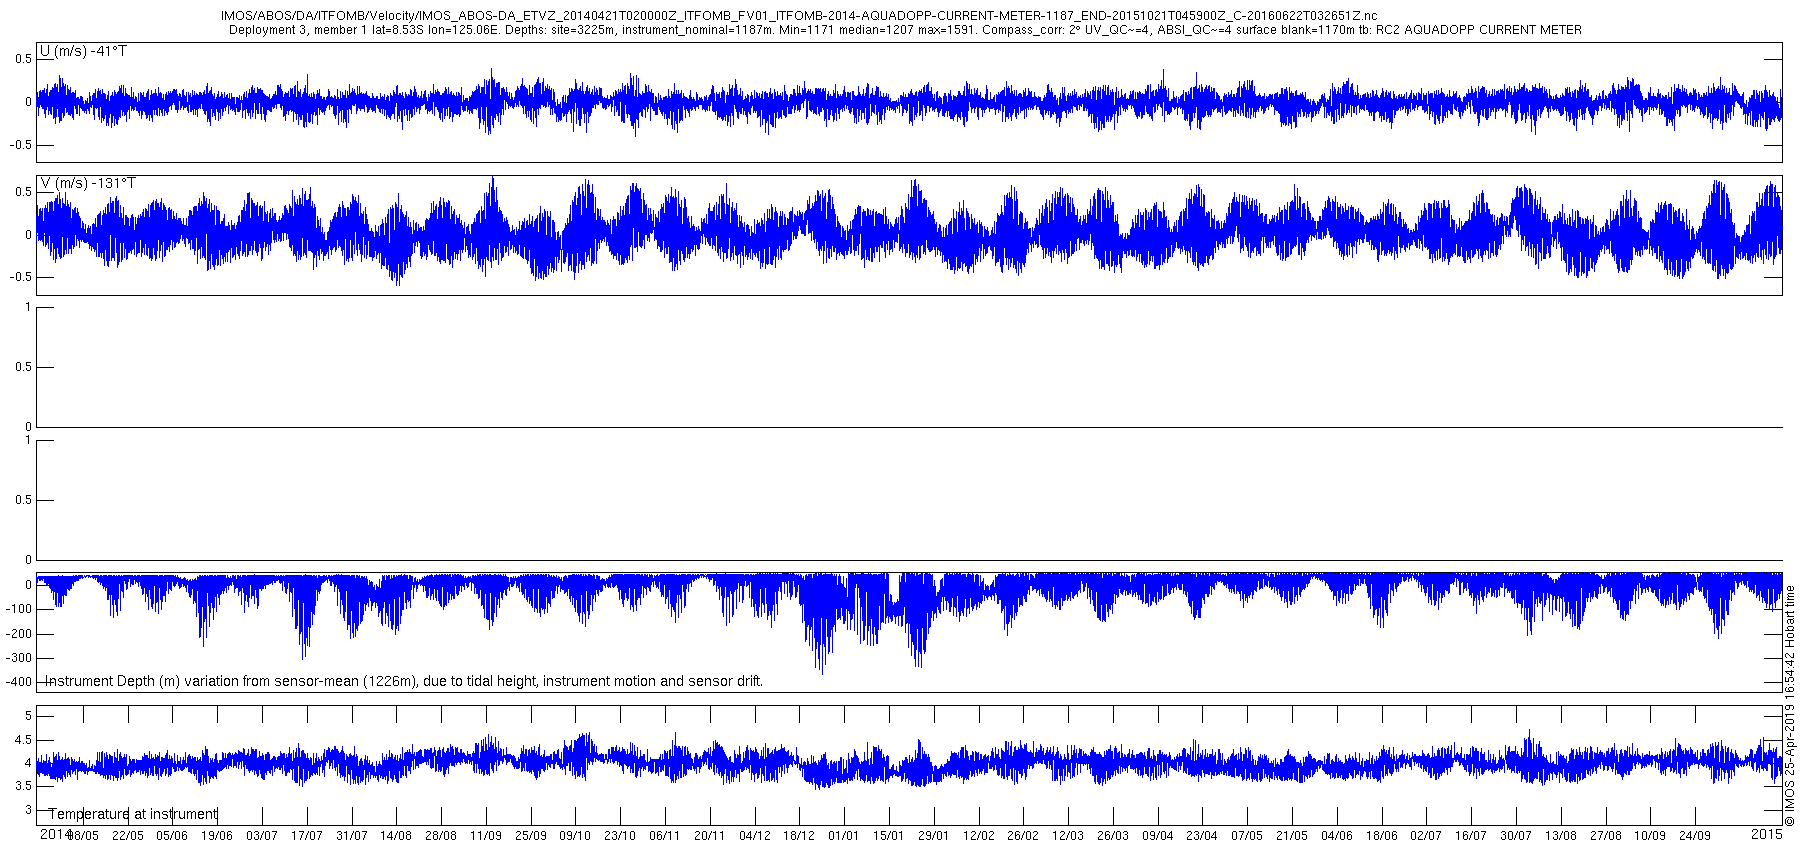Click the '5' temperature axis tick label
1800x850 pixels.
tap(29, 716)
